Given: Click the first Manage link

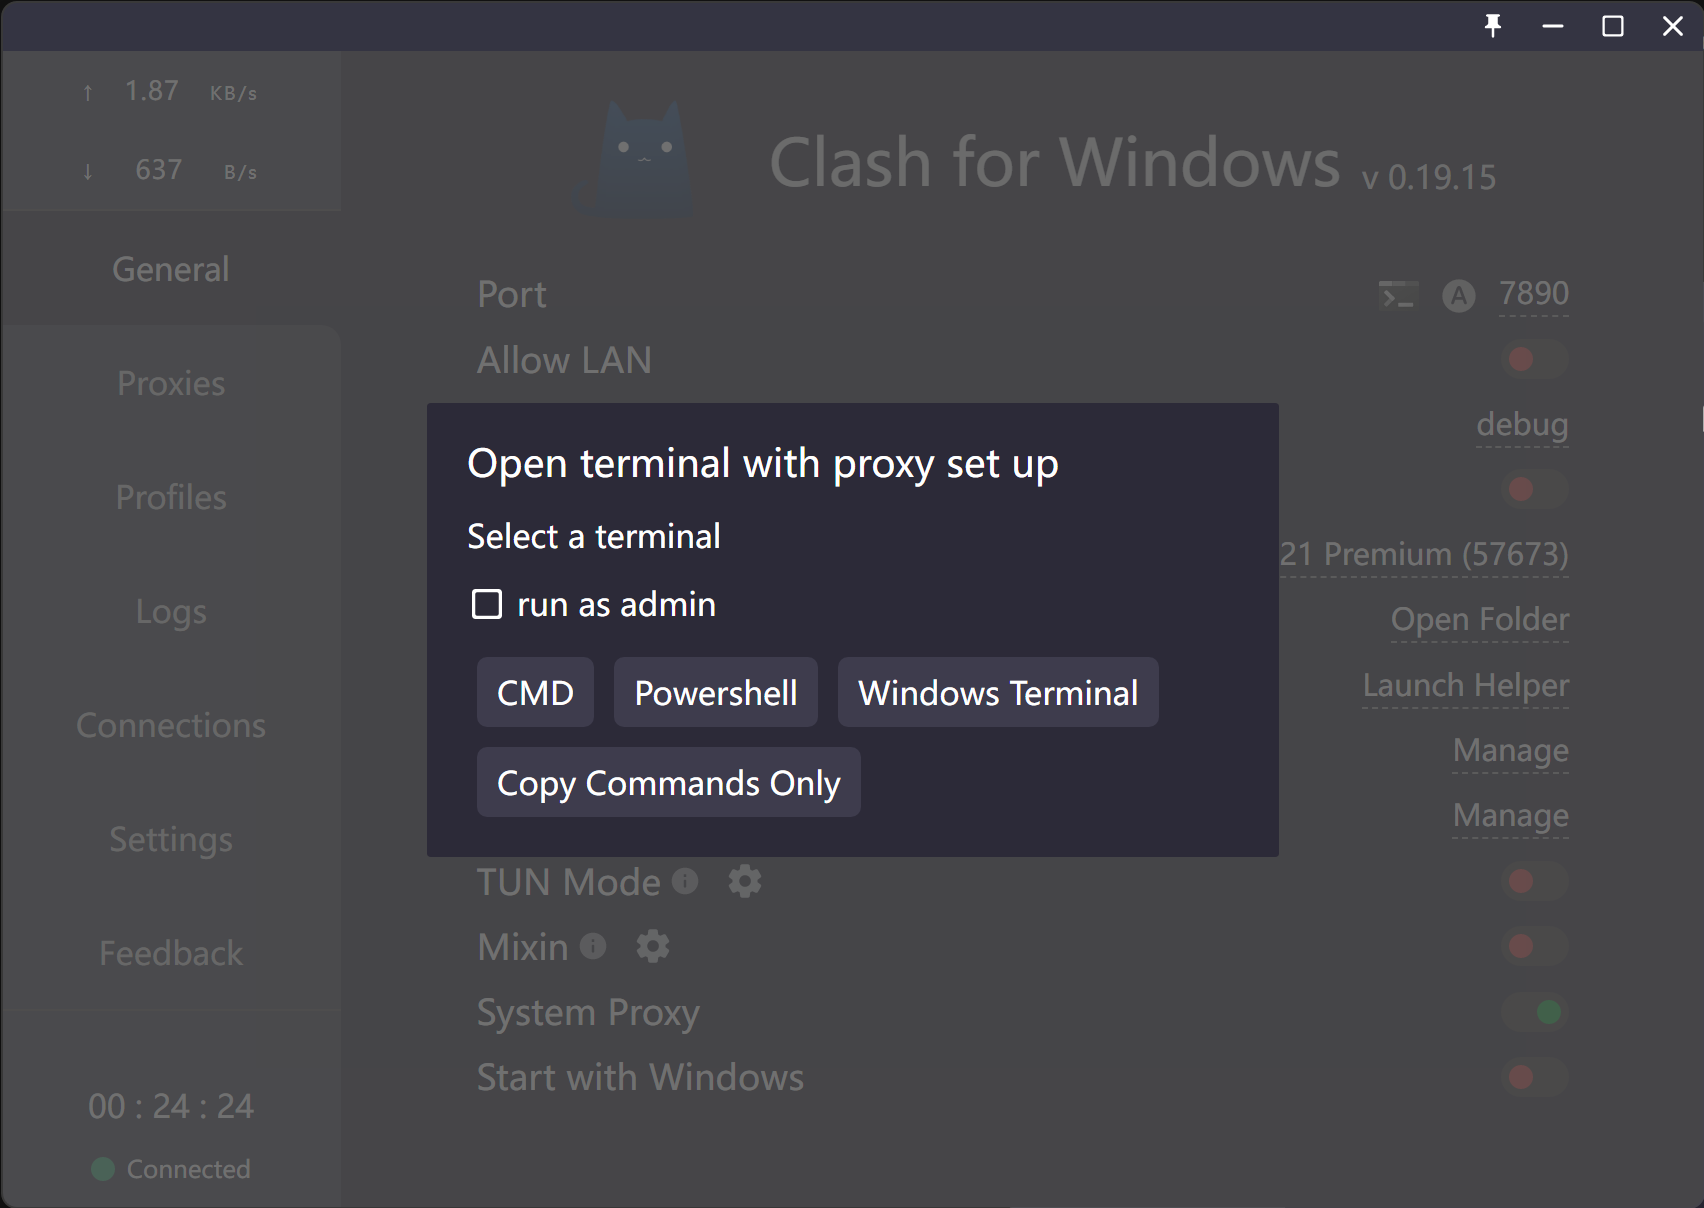Looking at the screenshot, I should coord(1511,750).
